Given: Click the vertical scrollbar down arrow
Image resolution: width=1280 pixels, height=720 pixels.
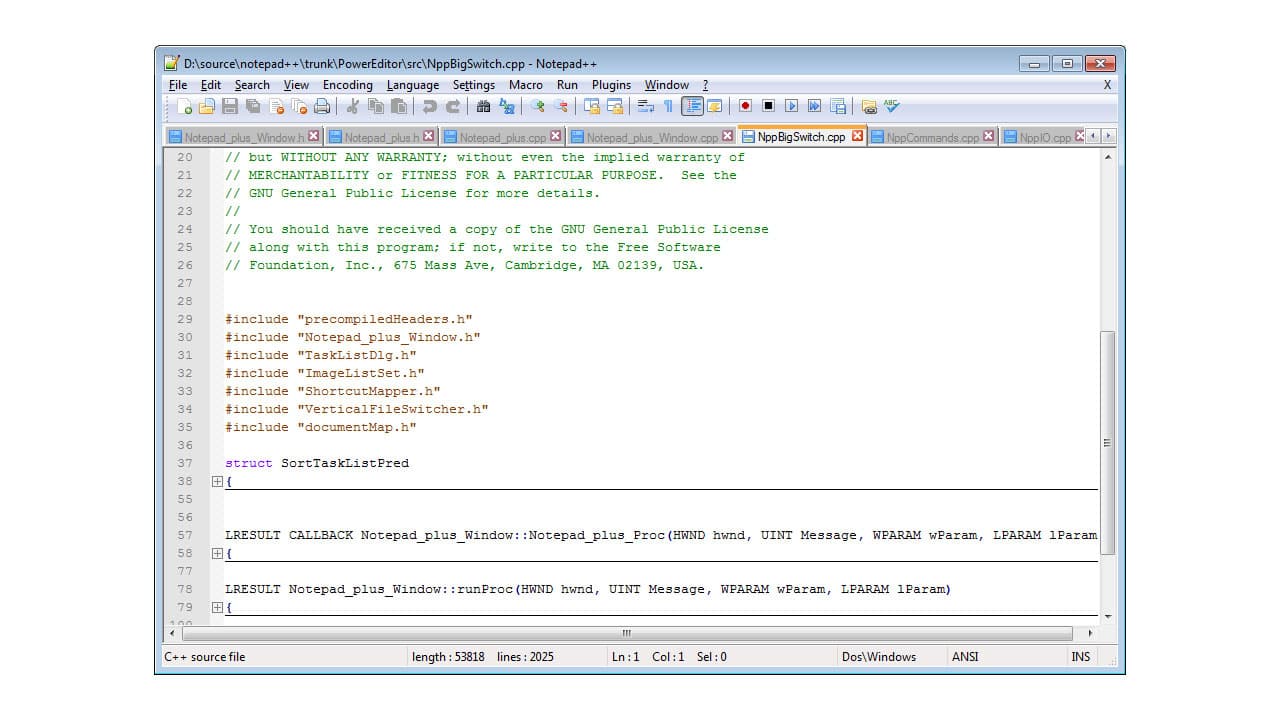Looking at the screenshot, I should pos(1108,617).
